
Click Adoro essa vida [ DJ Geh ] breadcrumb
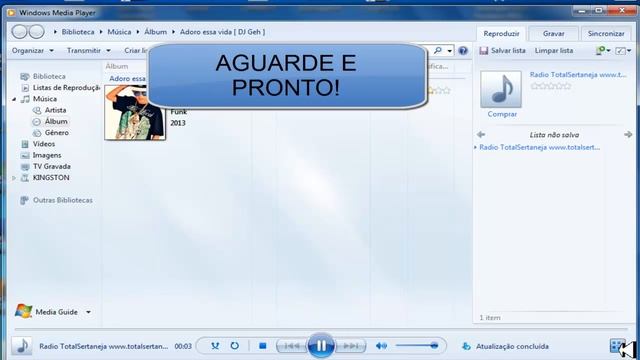222,32
